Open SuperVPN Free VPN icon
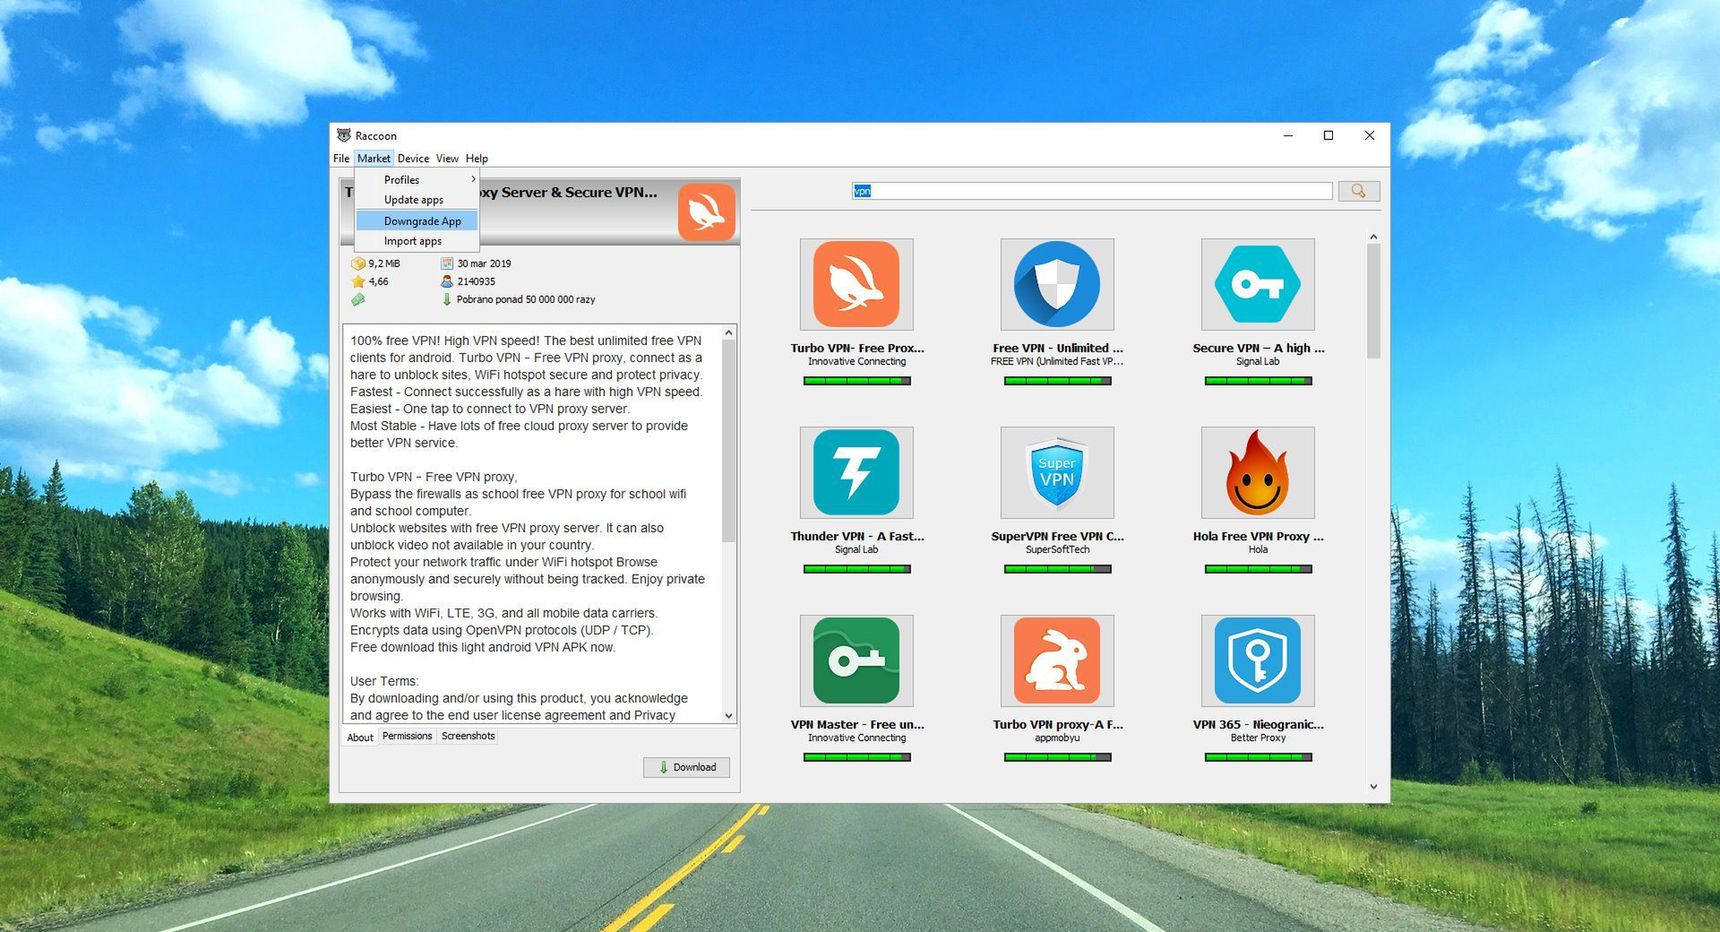 tap(1057, 472)
